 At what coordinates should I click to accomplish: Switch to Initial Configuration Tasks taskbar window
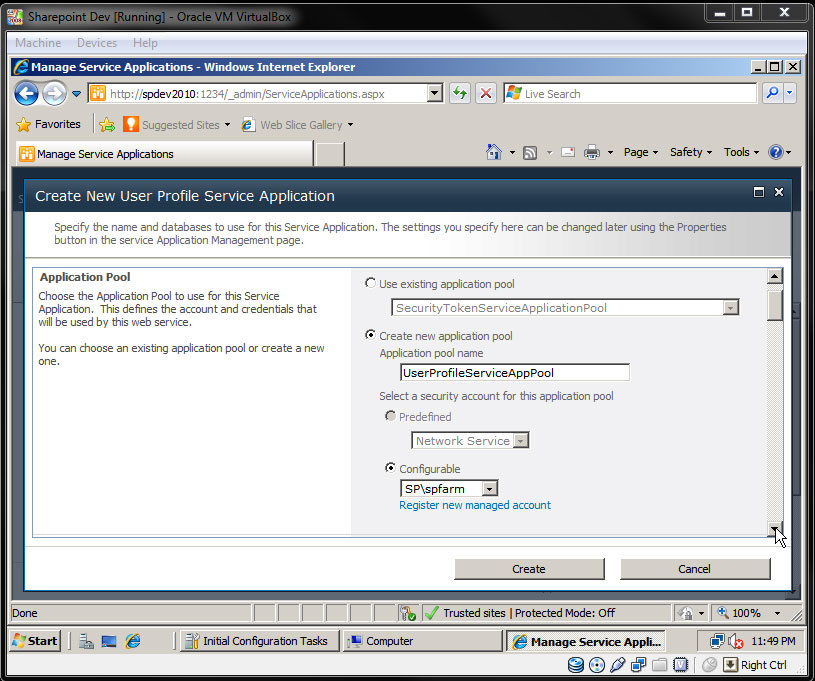[259, 641]
